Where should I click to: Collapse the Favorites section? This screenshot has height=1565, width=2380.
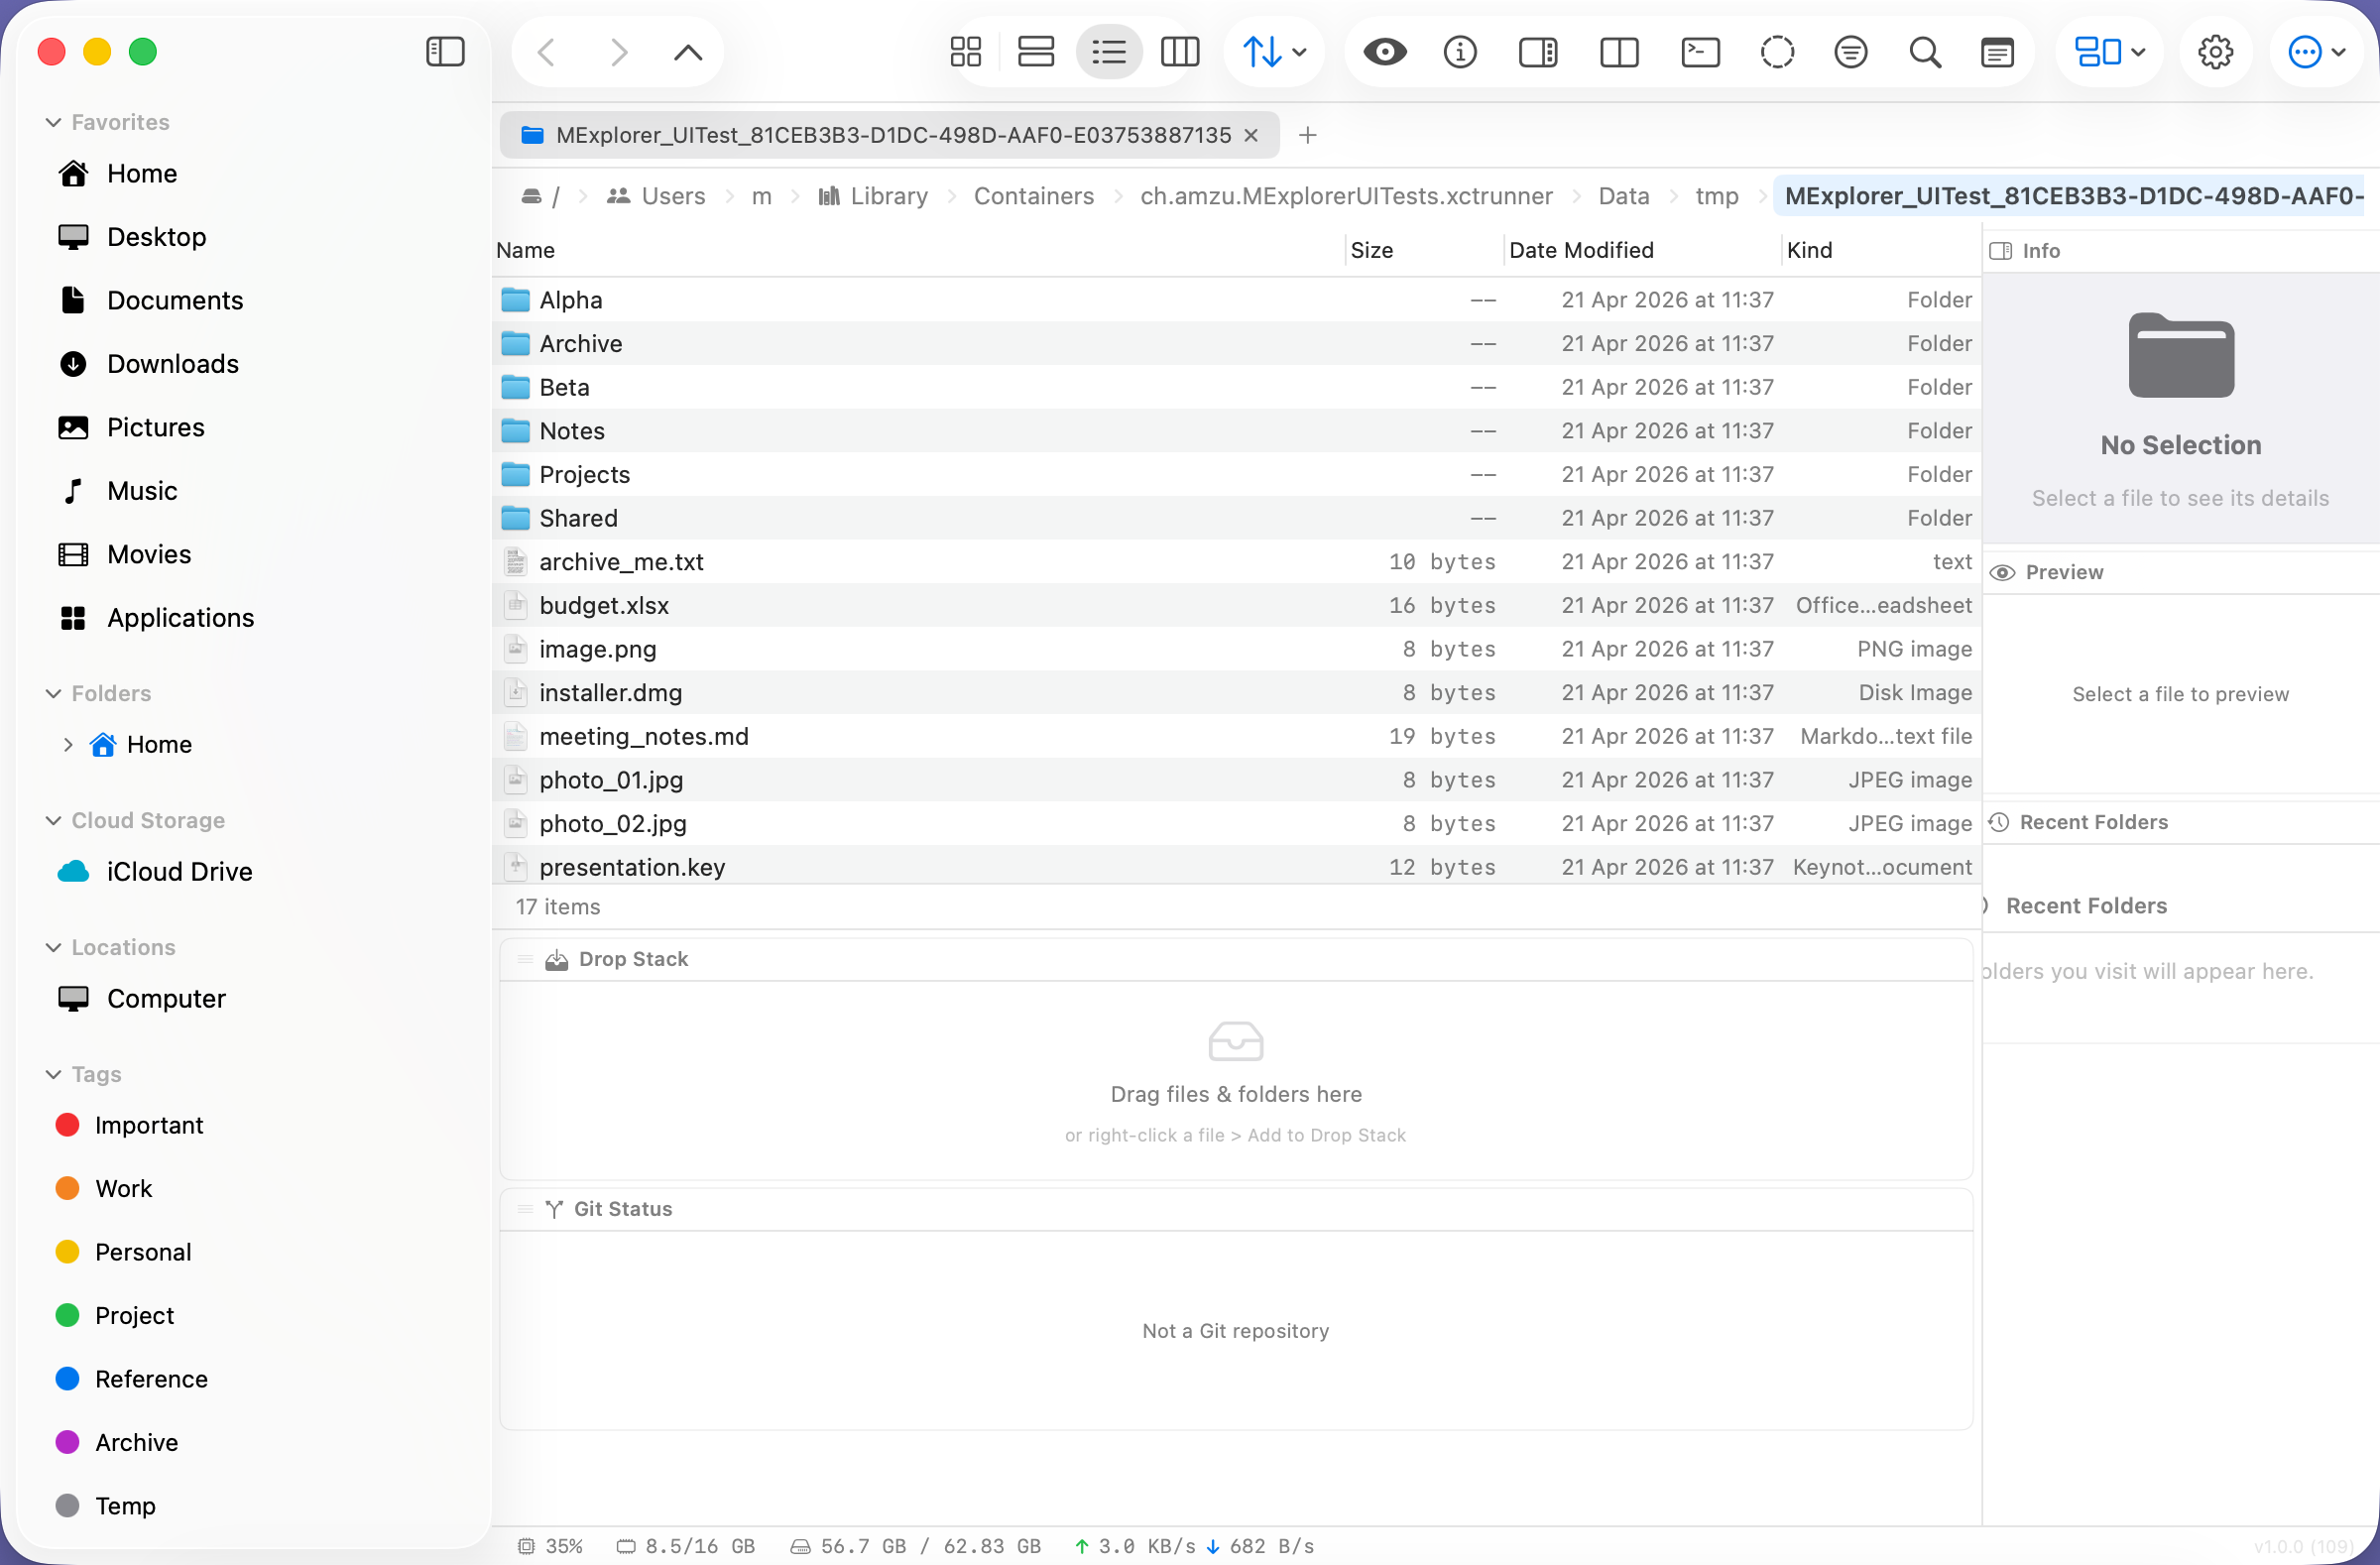[x=53, y=122]
